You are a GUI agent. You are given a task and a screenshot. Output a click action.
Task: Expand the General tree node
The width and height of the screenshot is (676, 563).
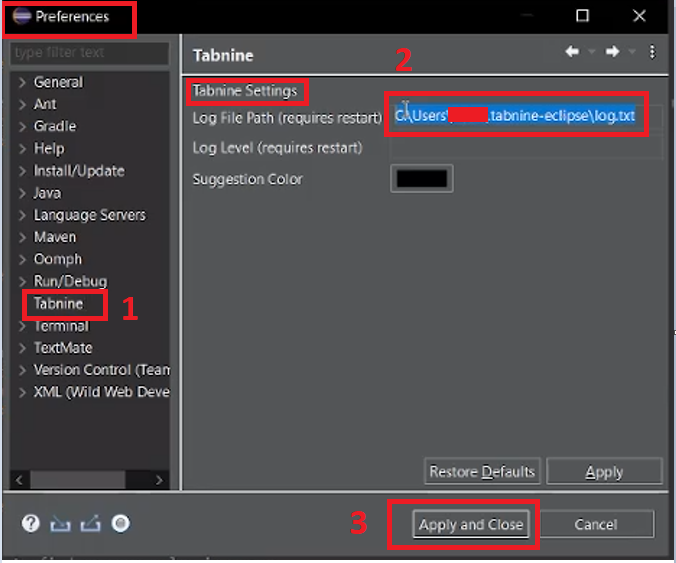click(x=22, y=82)
